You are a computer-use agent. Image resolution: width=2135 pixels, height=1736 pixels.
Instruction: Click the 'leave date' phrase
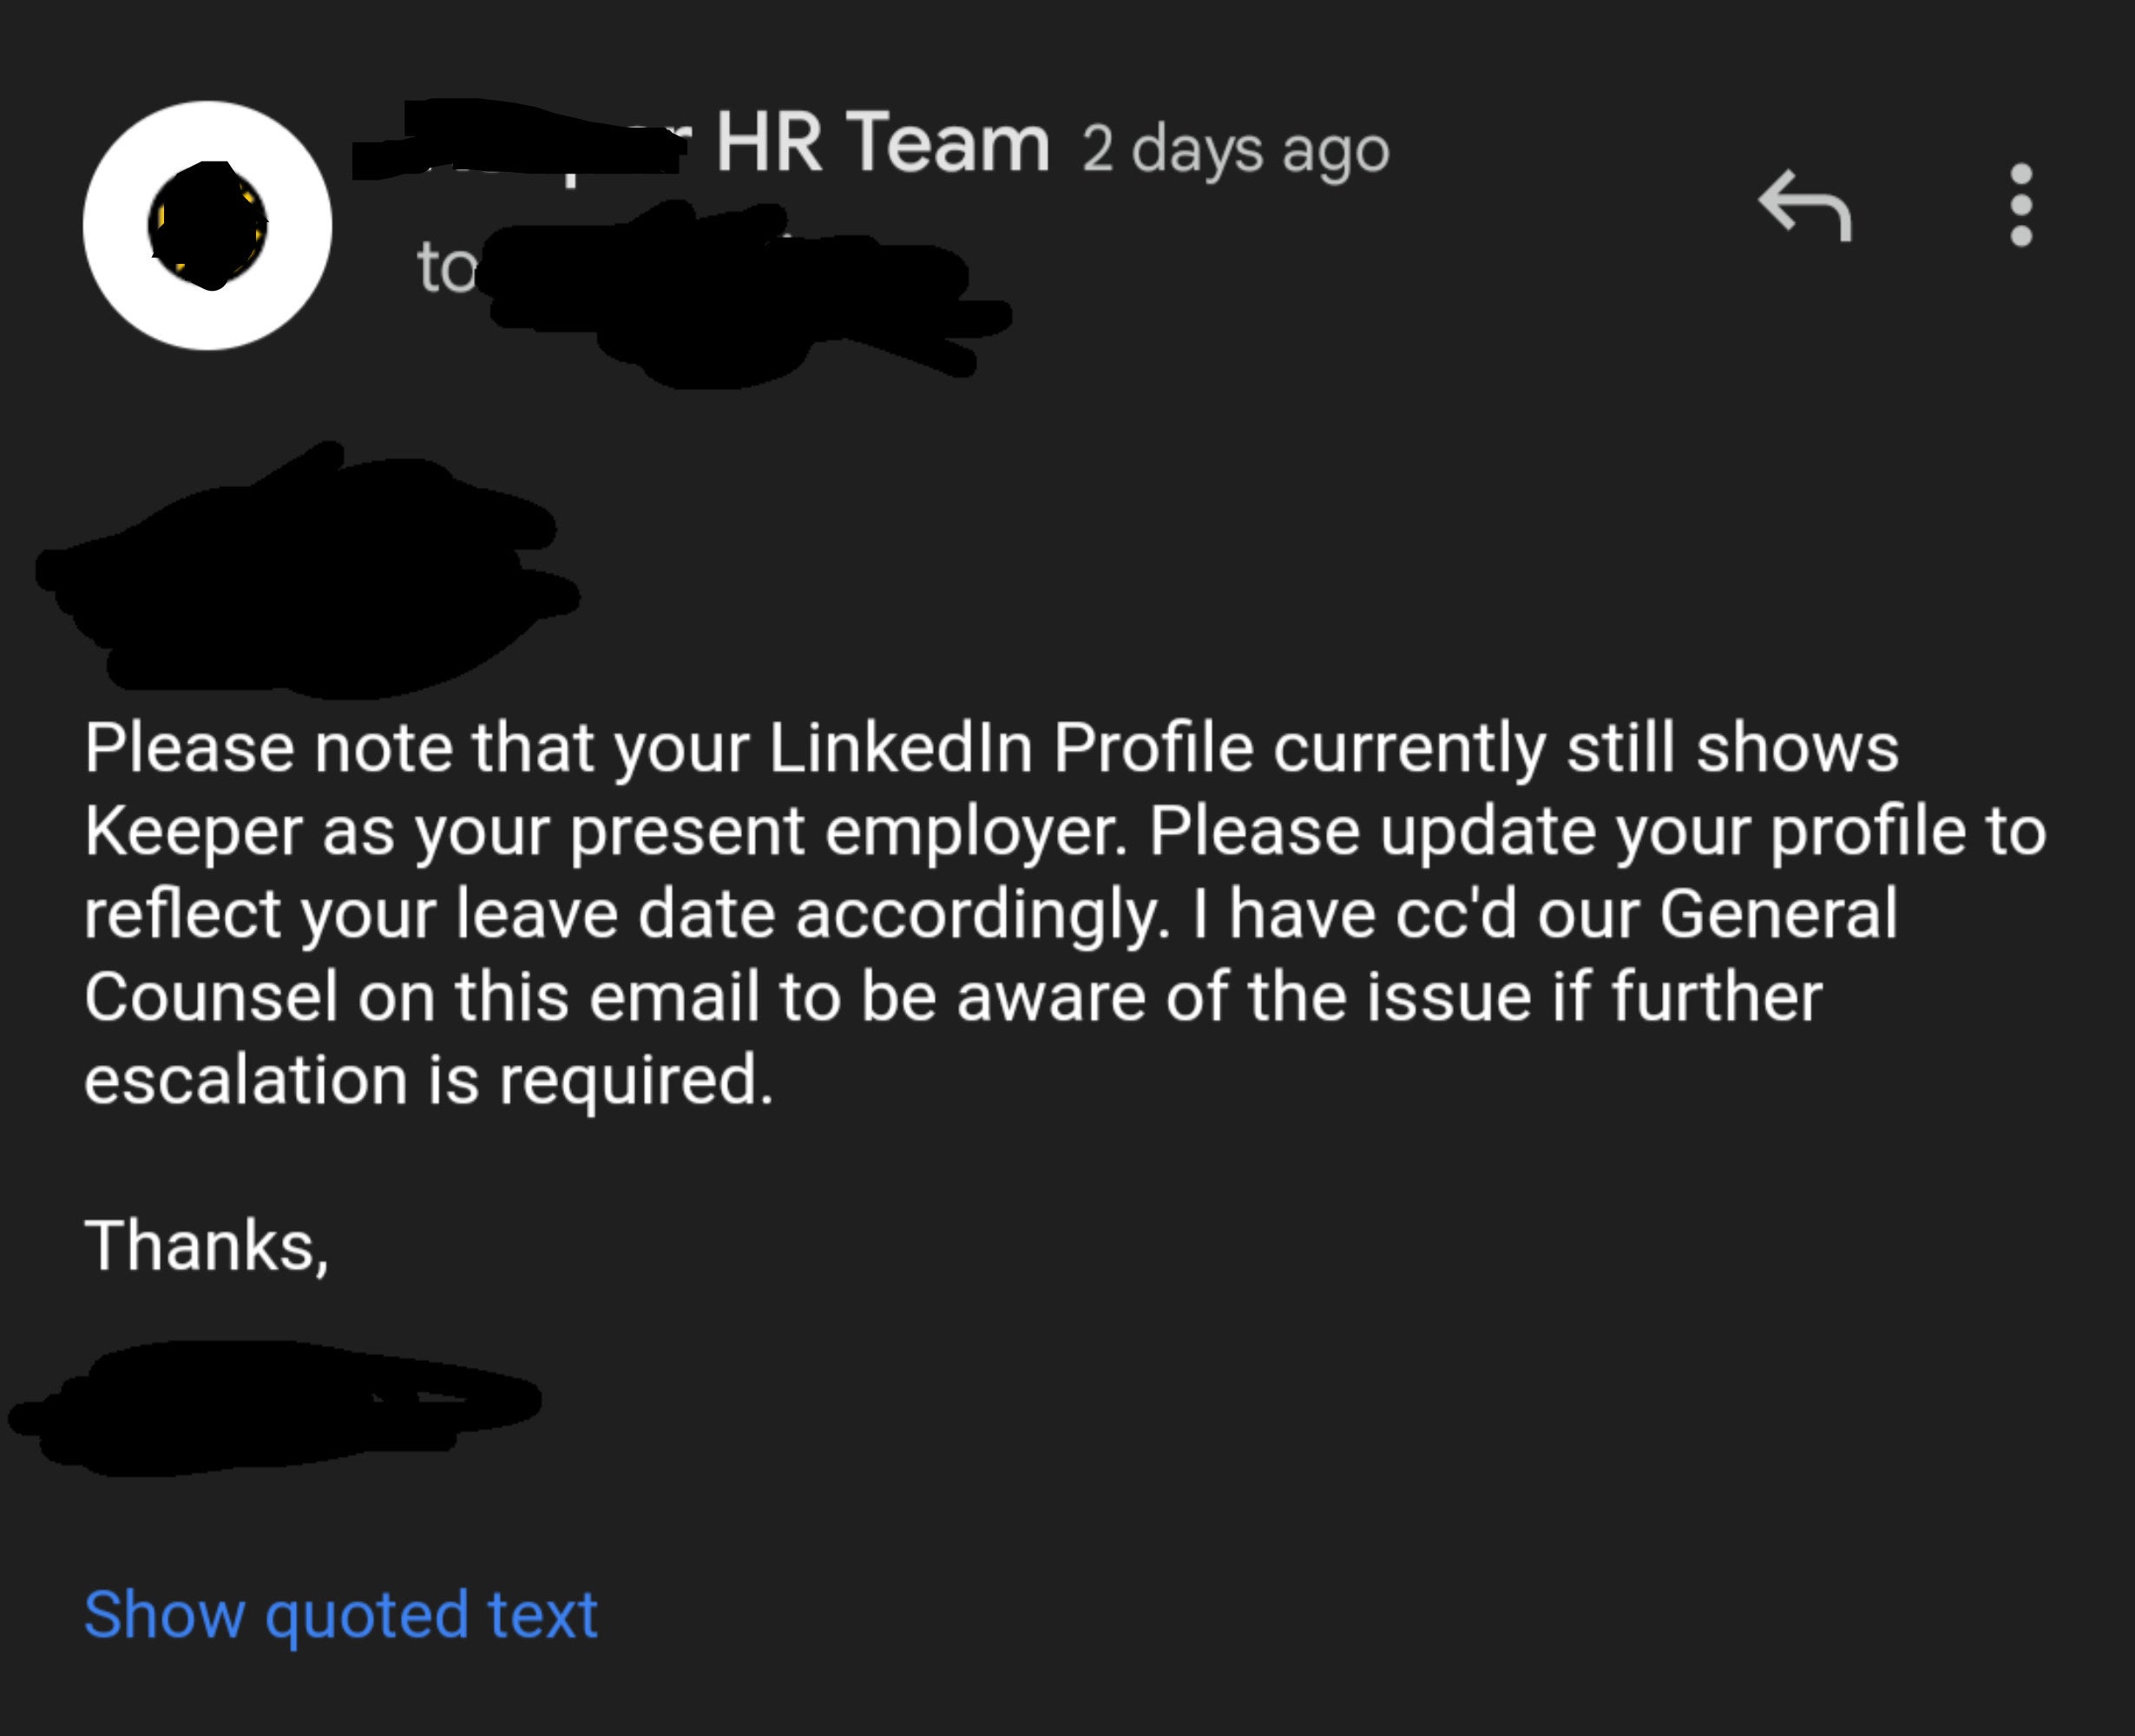(x=616, y=914)
